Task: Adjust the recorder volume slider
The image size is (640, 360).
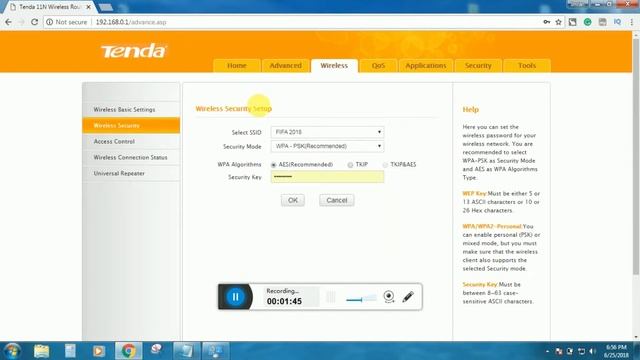Action: tap(361, 299)
